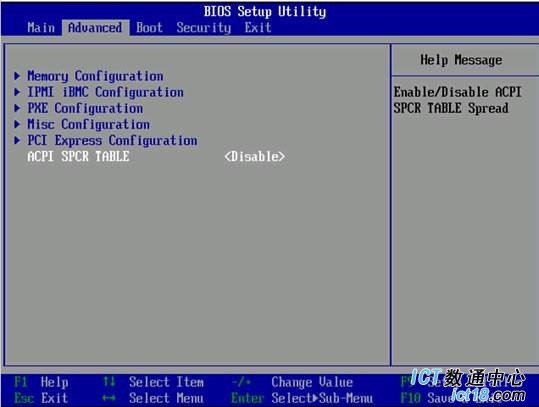The width and height of the screenshot is (539, 407).
Task: Open the Memory Configuration submenu
Action: pos(95,76)
